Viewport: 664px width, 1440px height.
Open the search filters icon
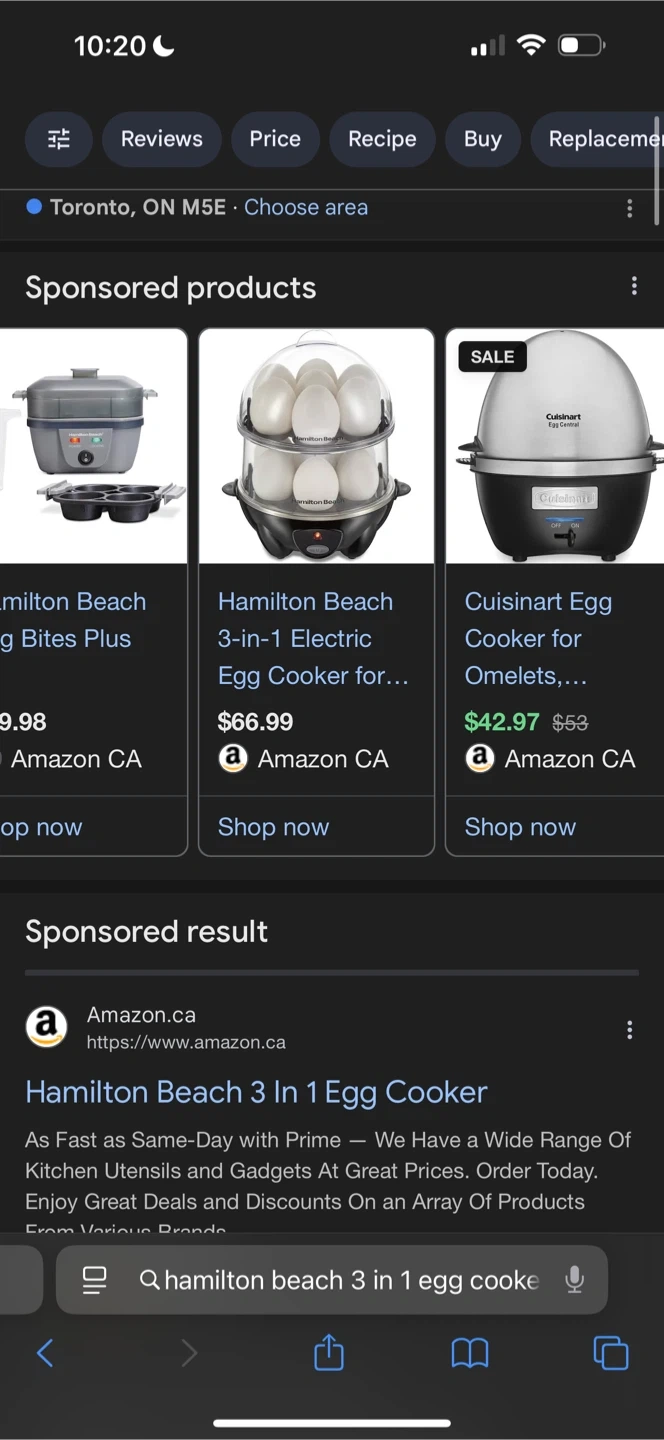coord(59,139)
